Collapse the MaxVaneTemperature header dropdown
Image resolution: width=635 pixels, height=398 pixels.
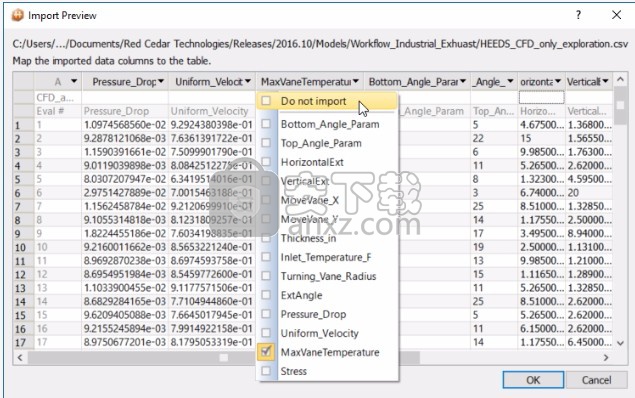tap(356, 81)
